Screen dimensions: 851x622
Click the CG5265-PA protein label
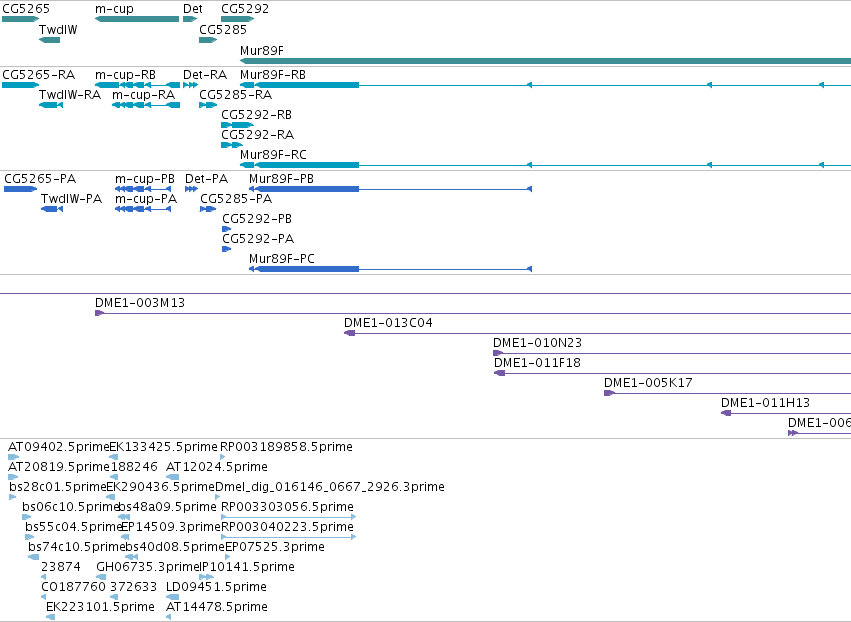40,179
